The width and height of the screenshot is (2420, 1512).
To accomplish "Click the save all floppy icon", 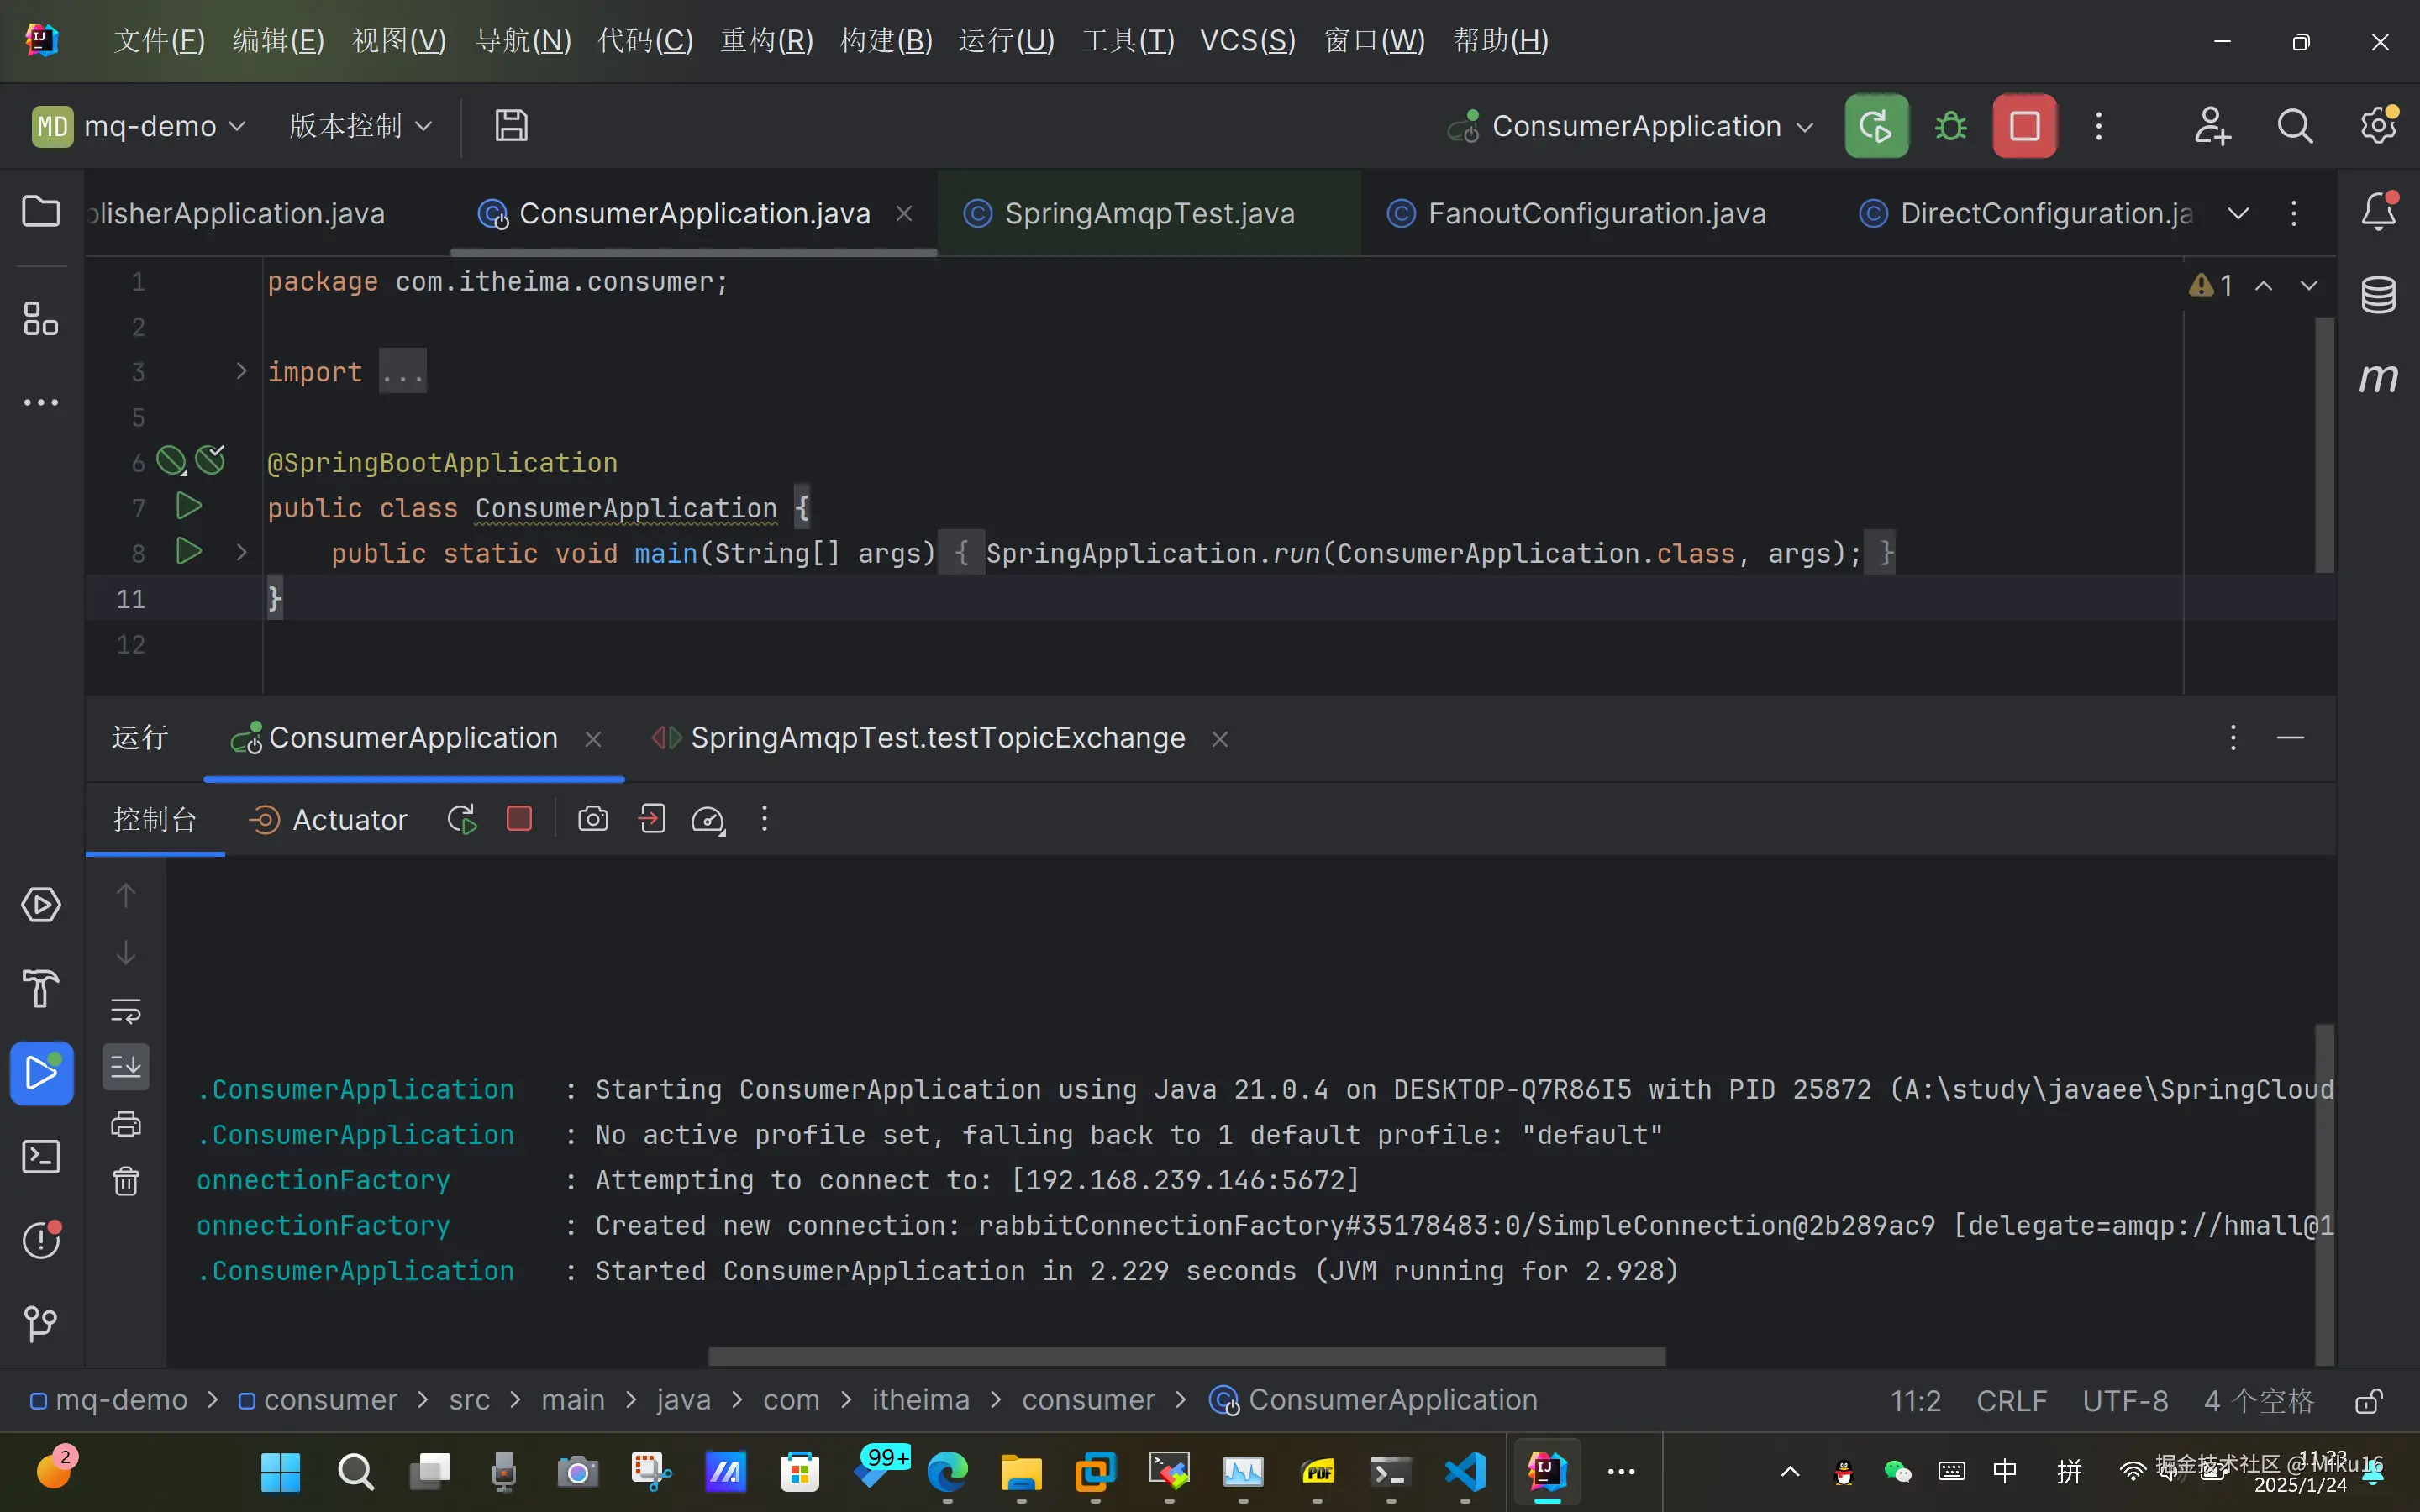I will tap(511, 126).
